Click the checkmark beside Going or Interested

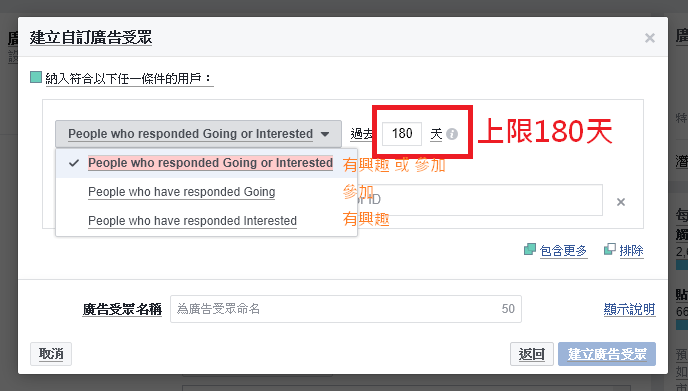(74, 163)
